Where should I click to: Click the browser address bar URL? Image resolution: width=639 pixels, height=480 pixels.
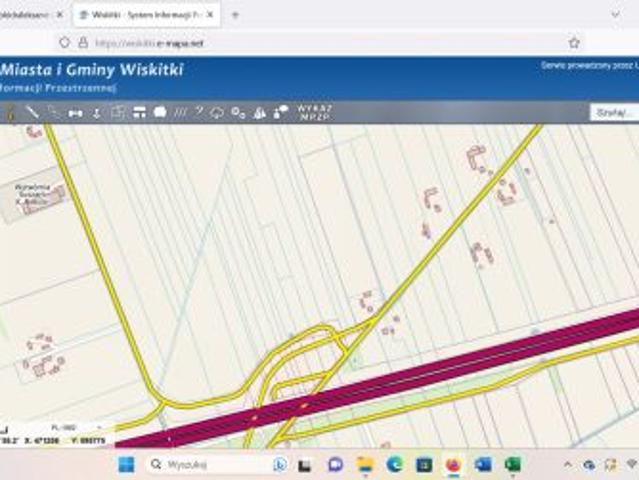click(x=149, y=43)
